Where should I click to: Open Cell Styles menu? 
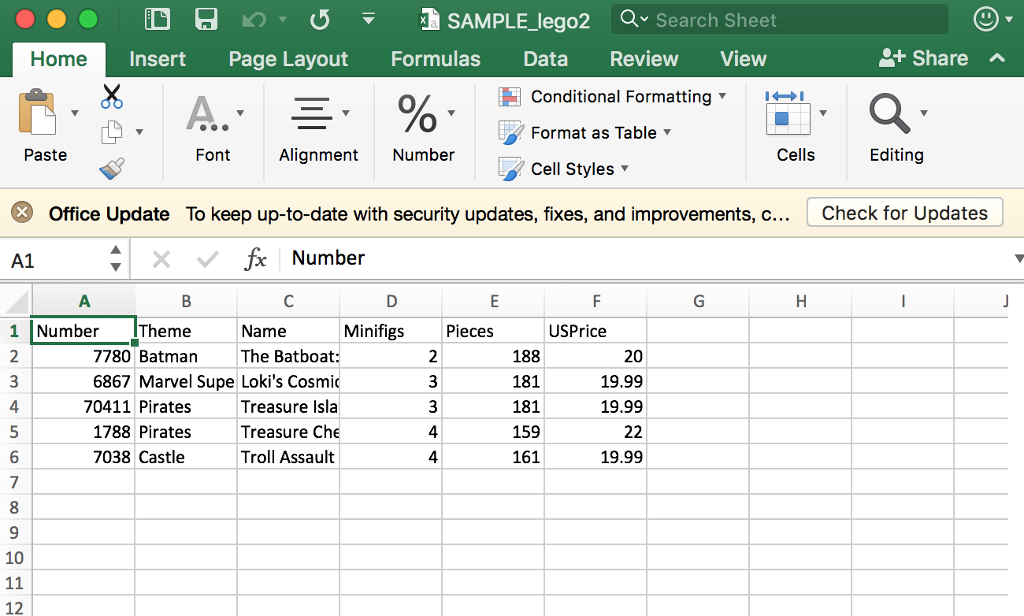coord(563,169)
